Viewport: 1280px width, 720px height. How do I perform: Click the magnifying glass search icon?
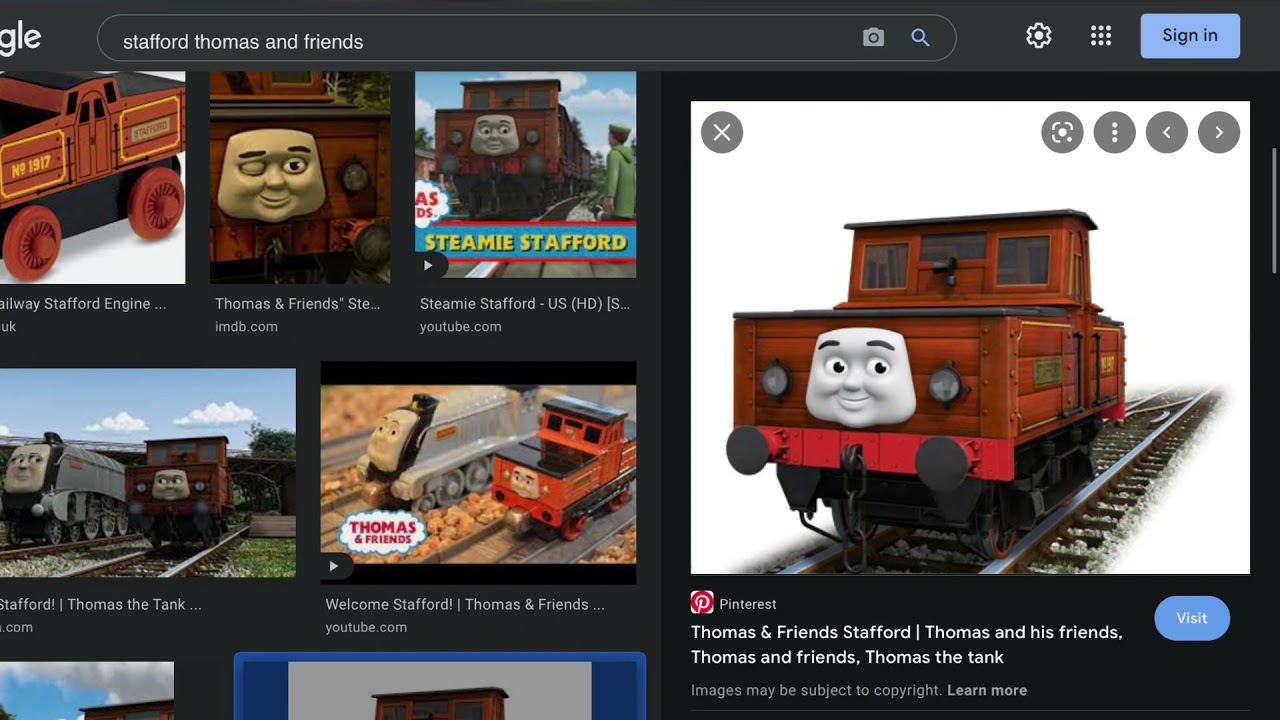[920, 38]
